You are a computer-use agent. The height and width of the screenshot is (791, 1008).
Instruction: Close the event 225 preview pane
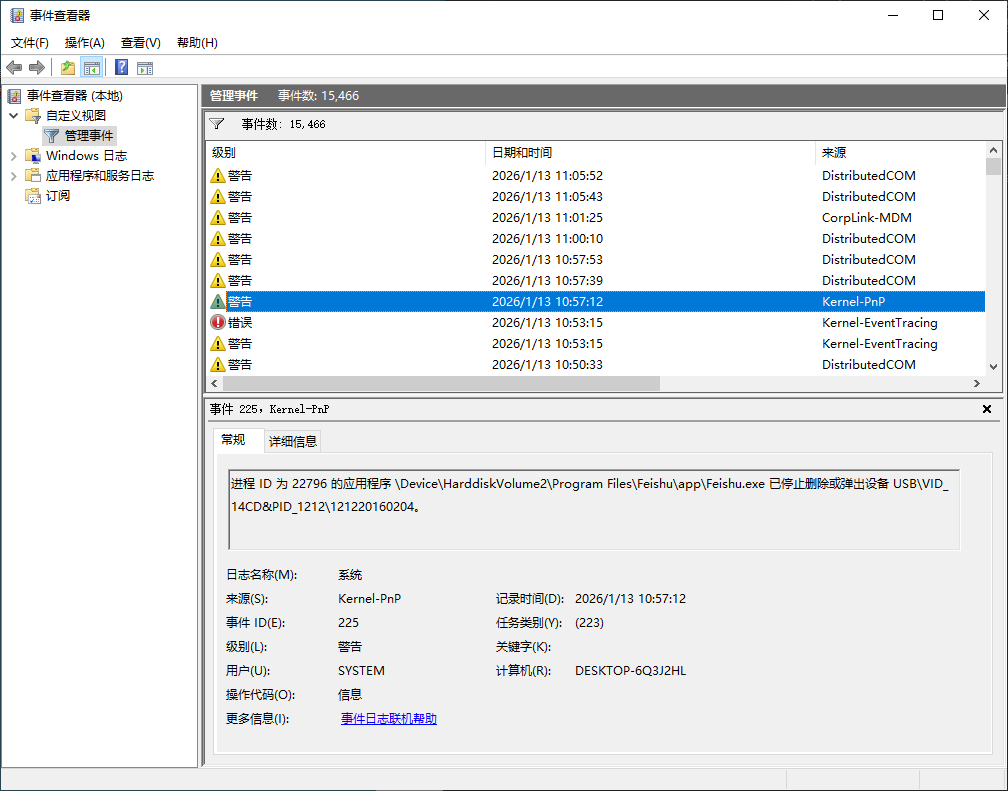click(987, 409)
